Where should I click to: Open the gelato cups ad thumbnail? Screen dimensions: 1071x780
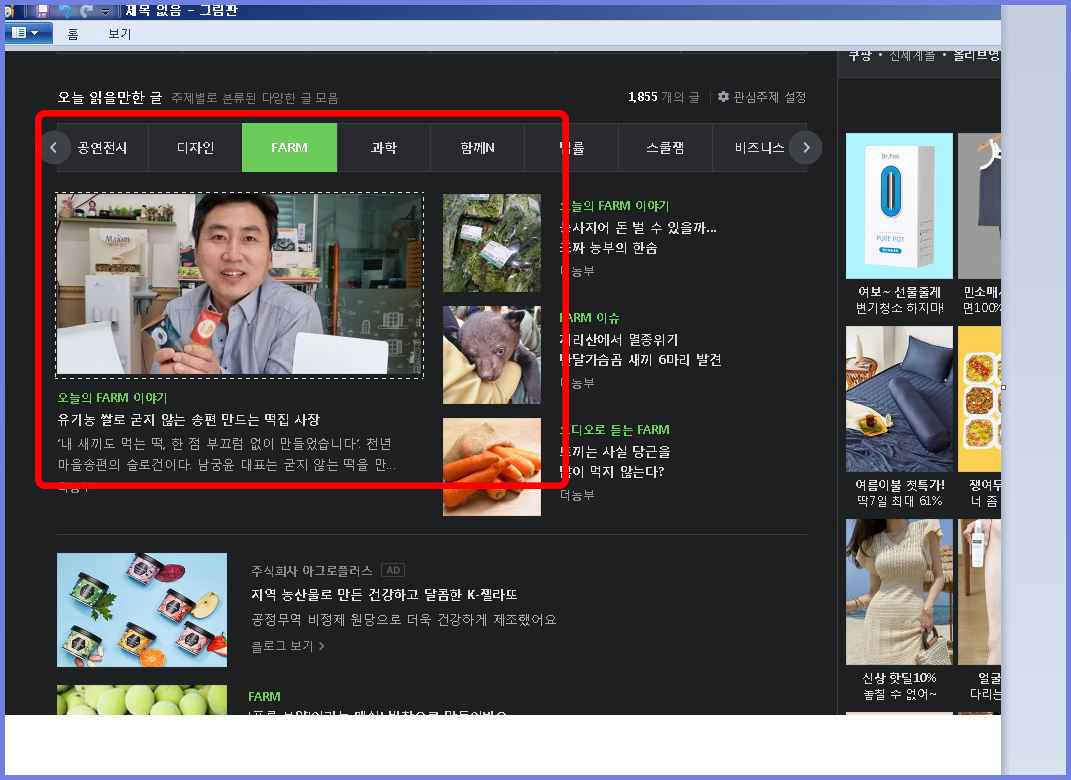click(x=142, y=610)
